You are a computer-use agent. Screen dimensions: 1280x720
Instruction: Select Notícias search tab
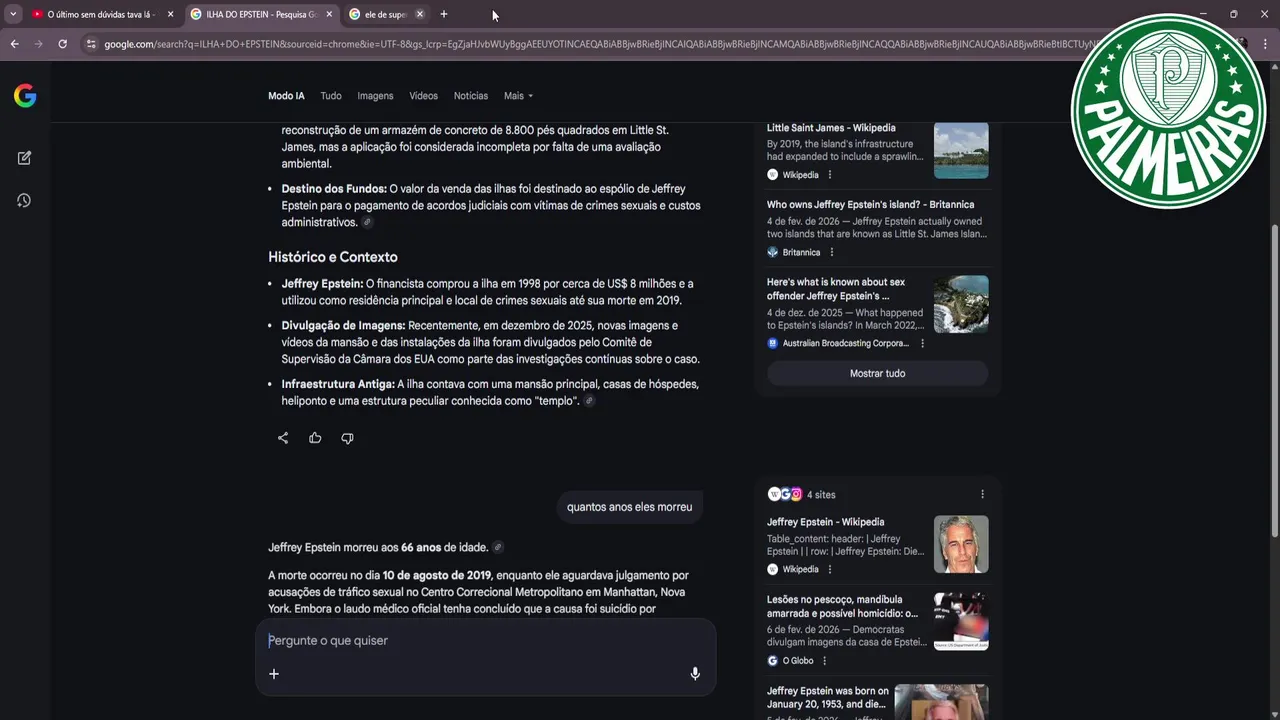click(471, 96)
